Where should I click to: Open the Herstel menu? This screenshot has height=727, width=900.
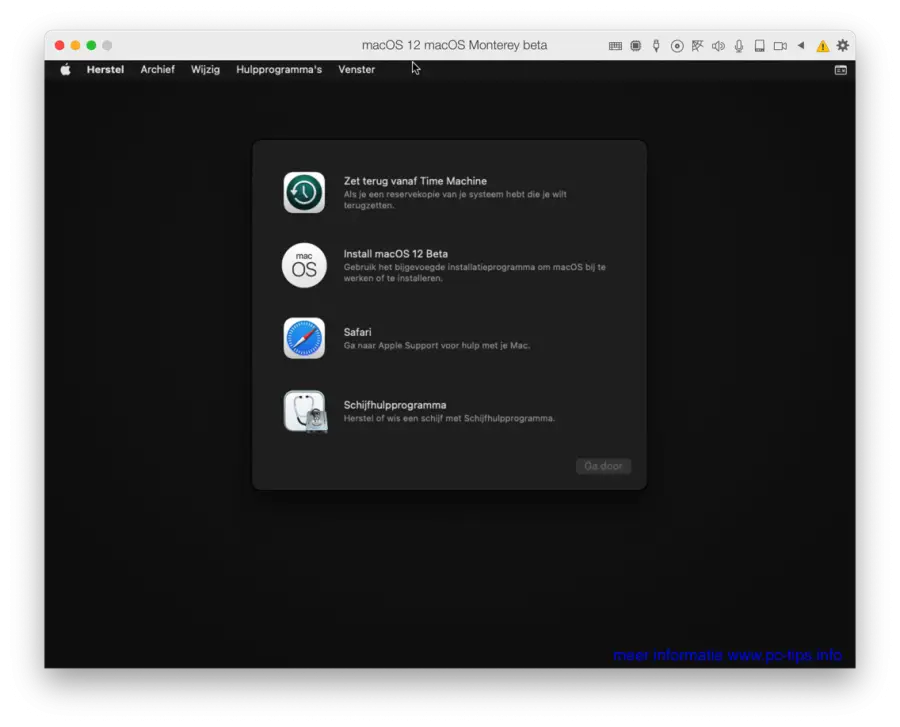(x=105, y=69)
